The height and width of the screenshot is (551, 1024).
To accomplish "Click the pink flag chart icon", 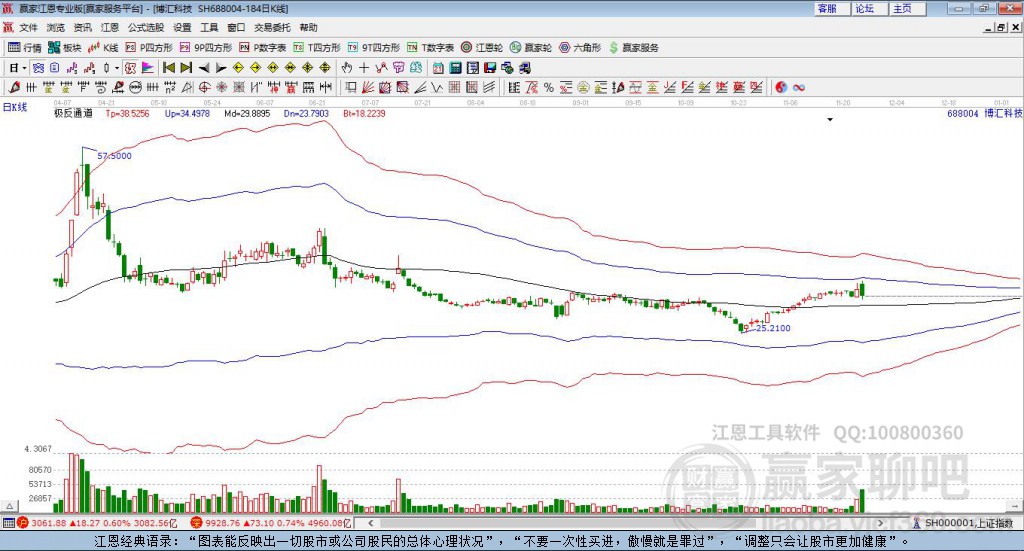I will pos(148,67).
